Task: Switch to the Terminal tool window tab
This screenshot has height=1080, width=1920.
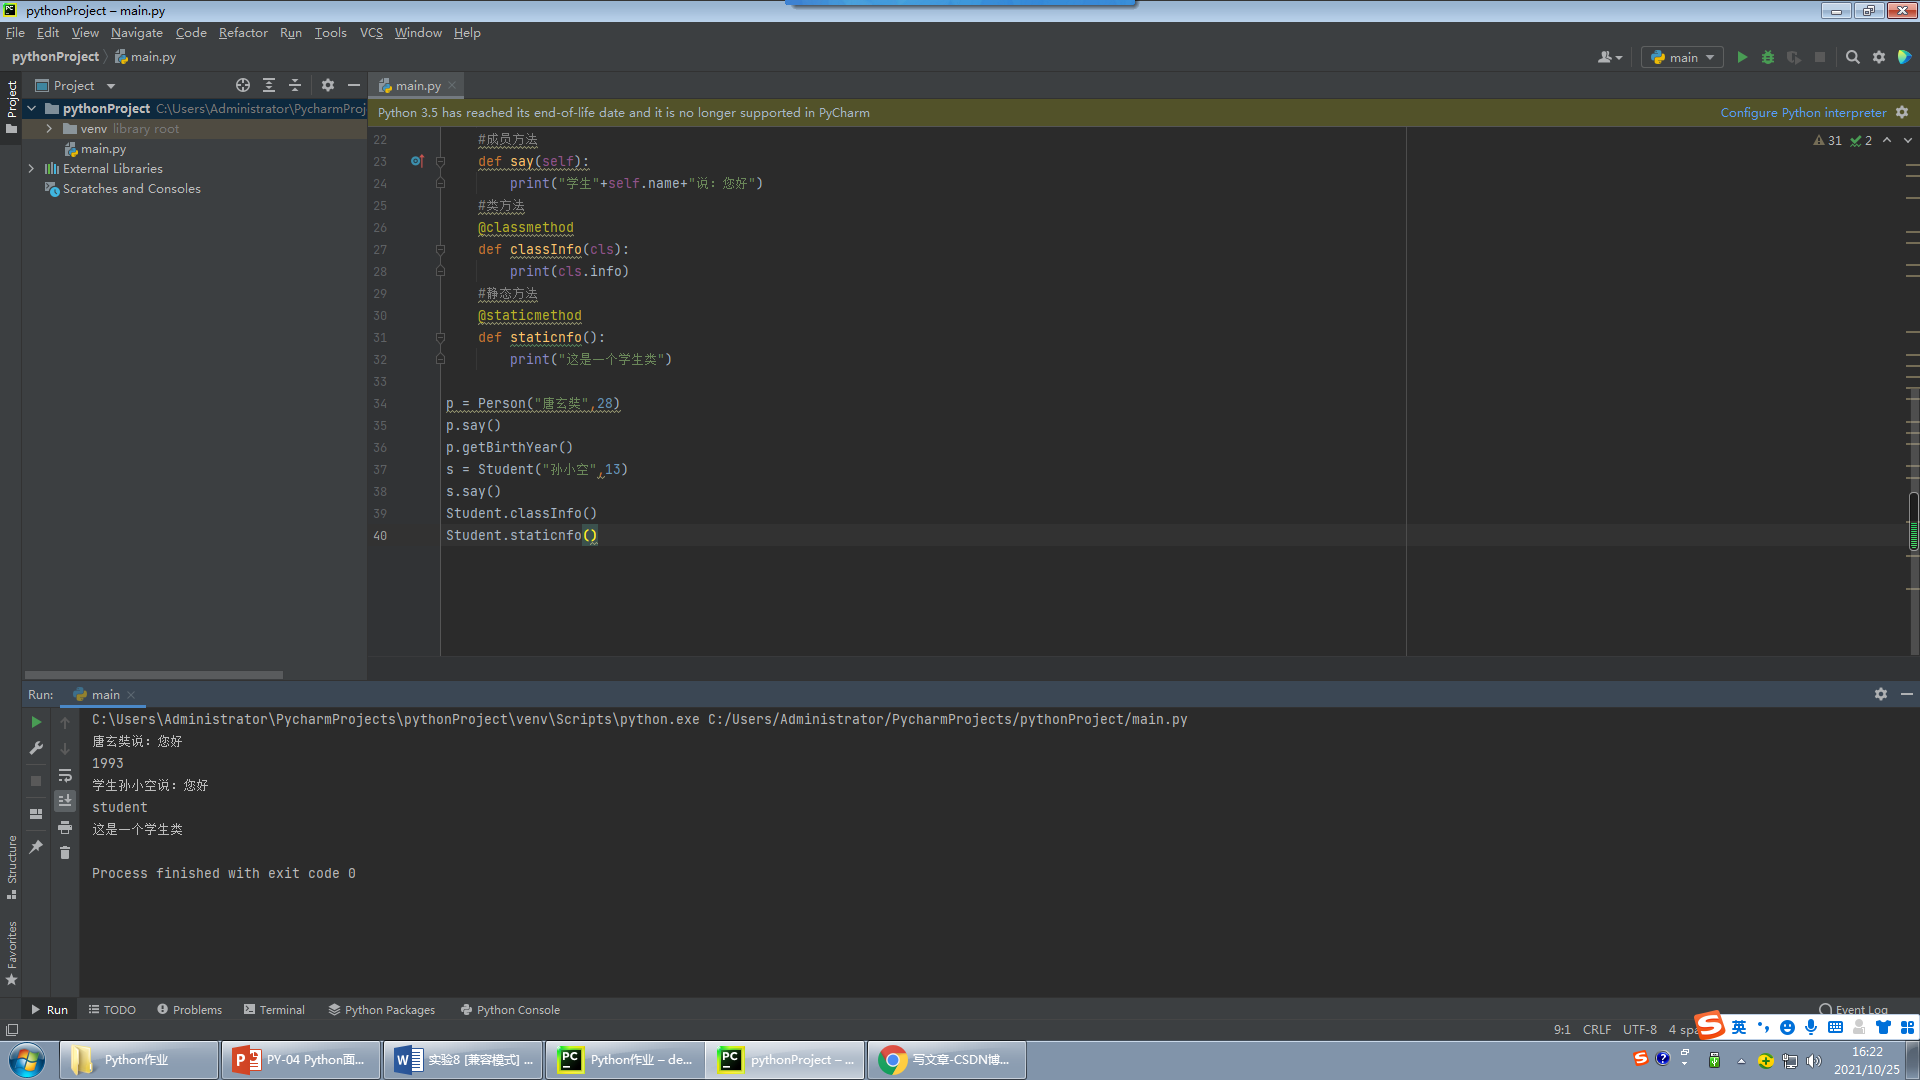Action: pyautogui.click(x=274, y=1009)
